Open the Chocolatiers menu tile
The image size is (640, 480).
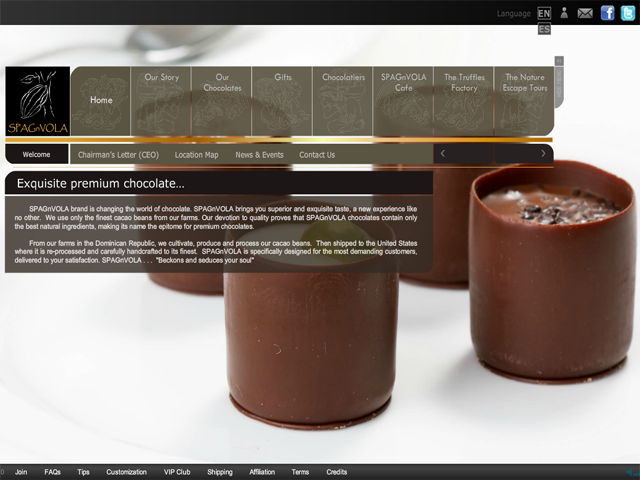coord(343,101)
